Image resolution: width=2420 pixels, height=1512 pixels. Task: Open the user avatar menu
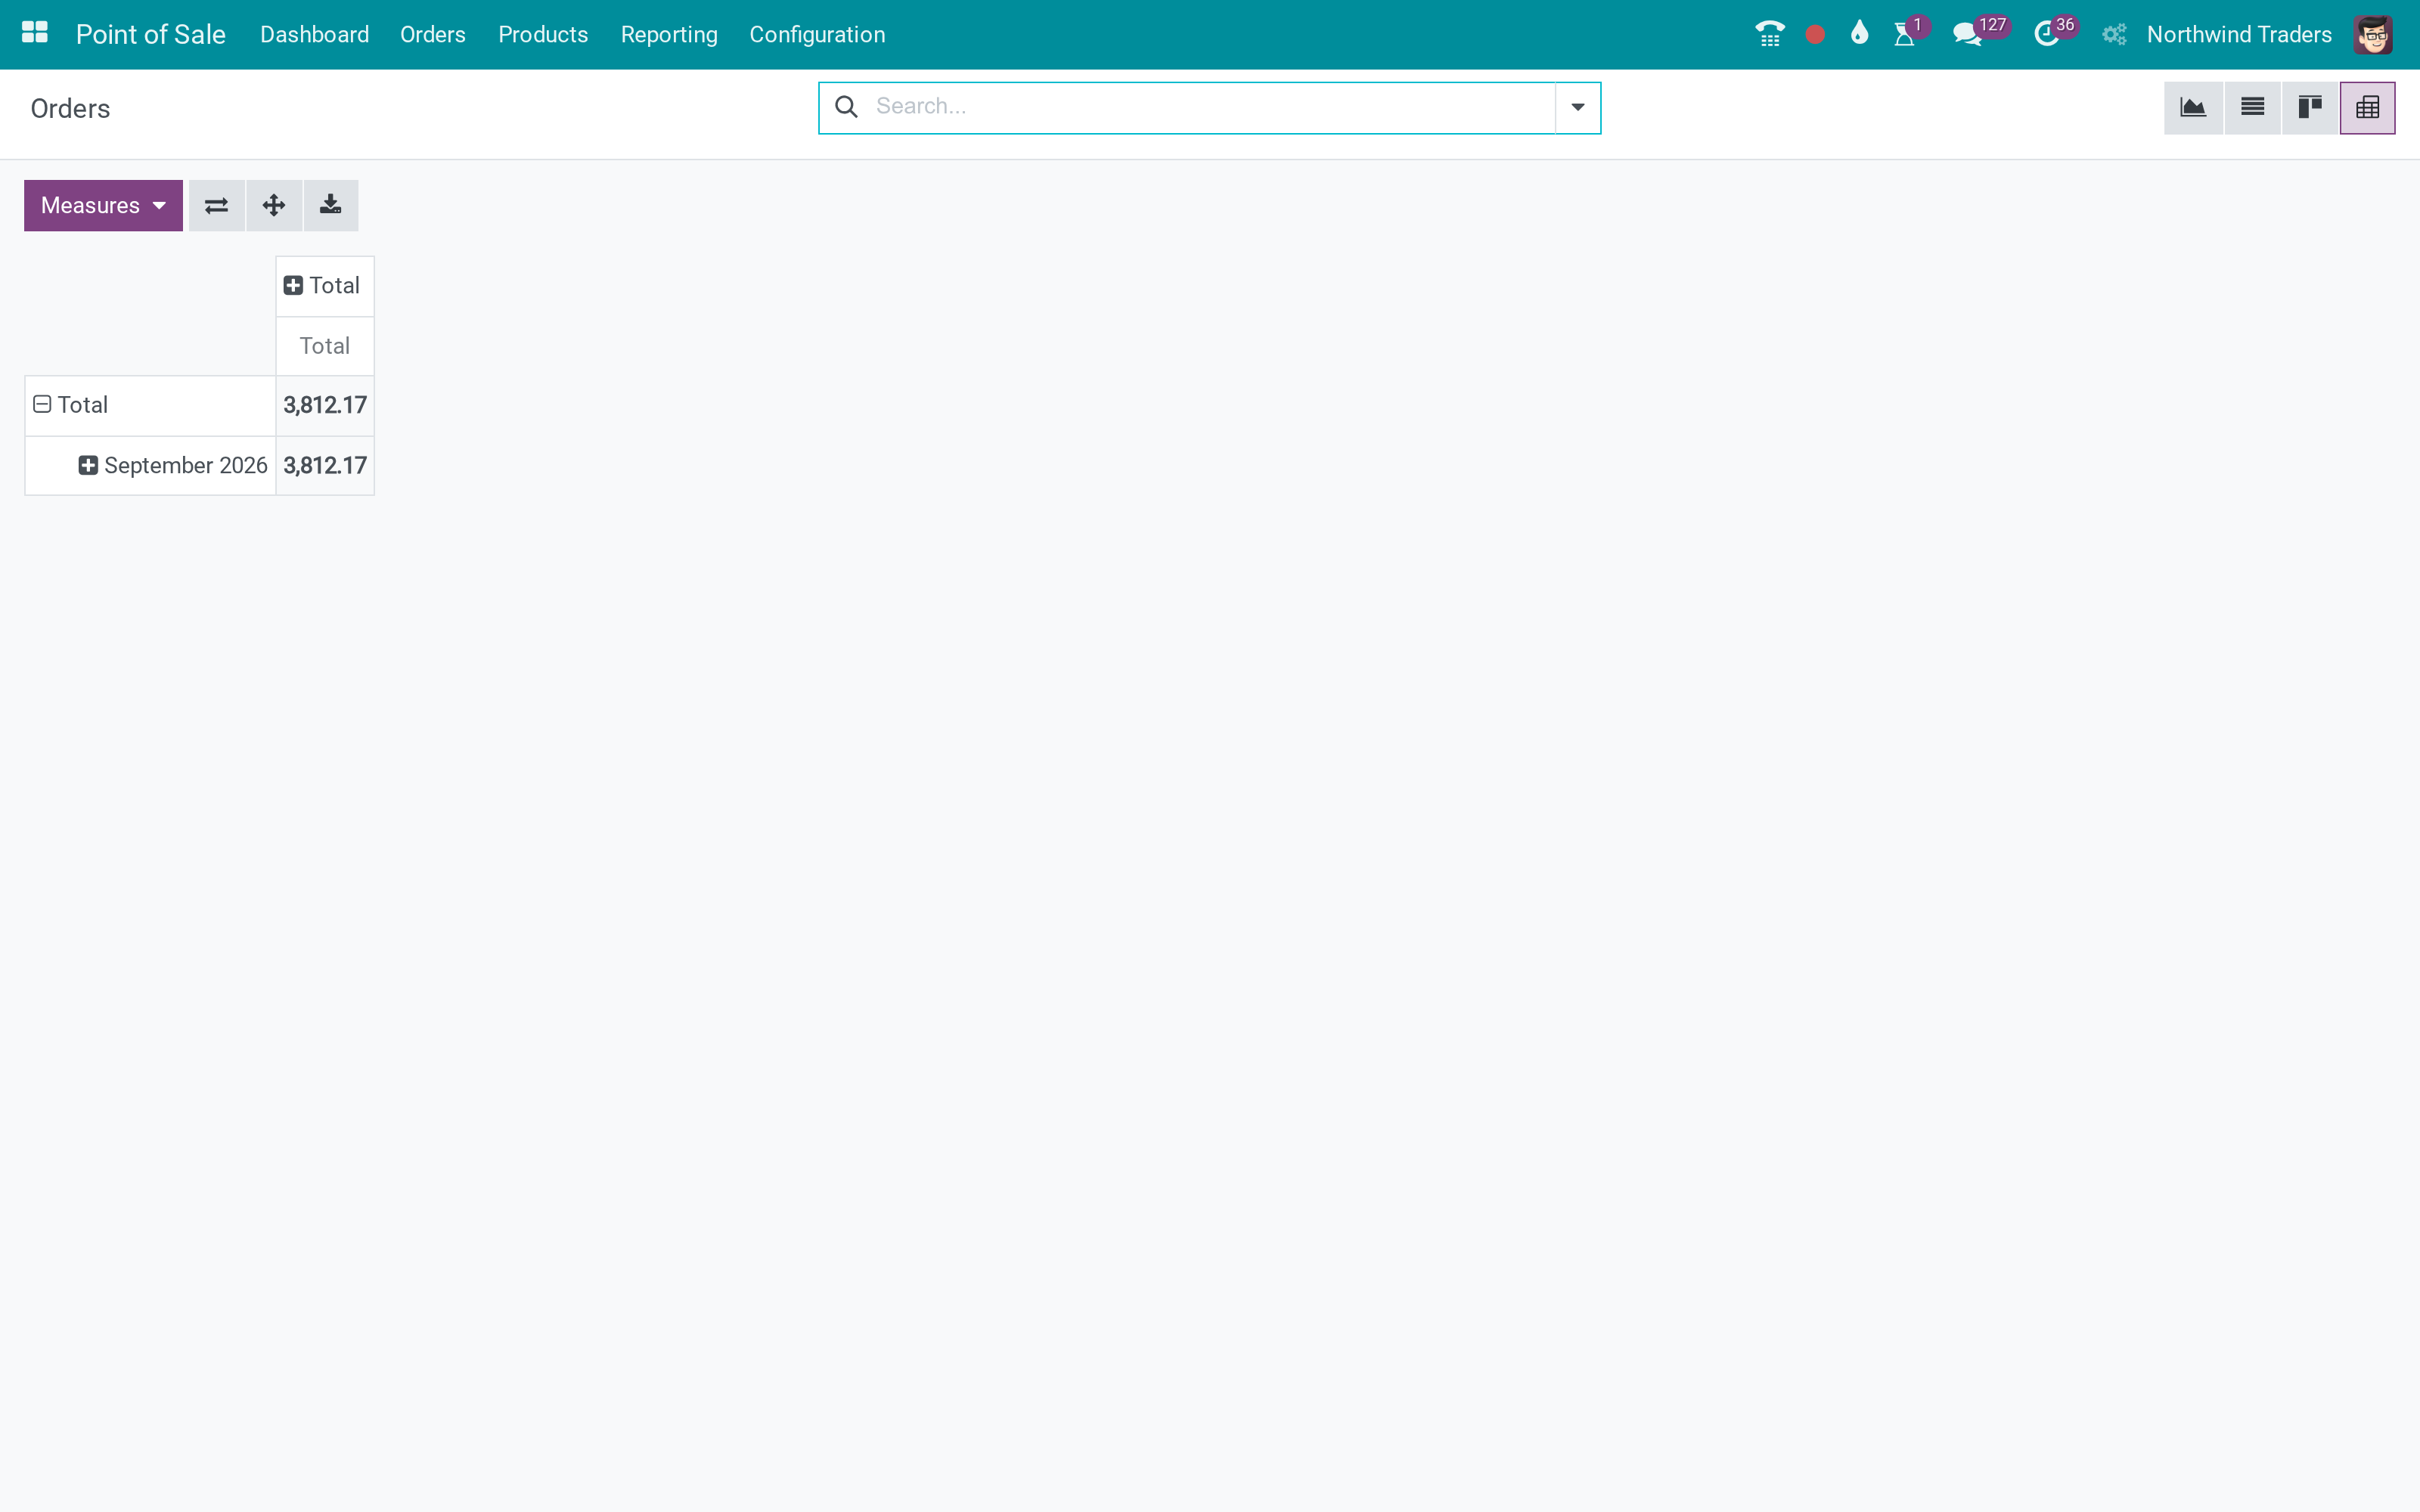coord(2373,35)
